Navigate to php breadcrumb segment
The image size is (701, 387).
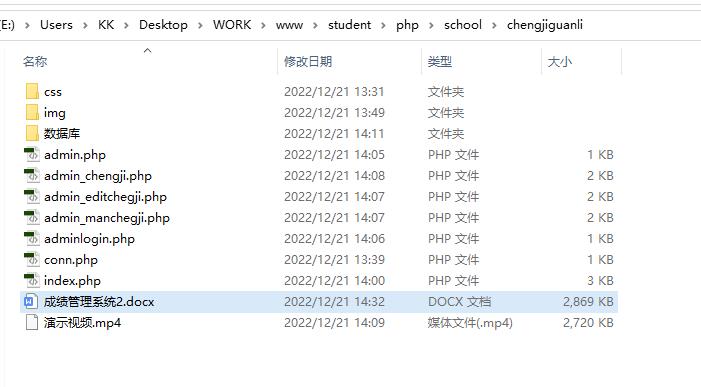407,25
